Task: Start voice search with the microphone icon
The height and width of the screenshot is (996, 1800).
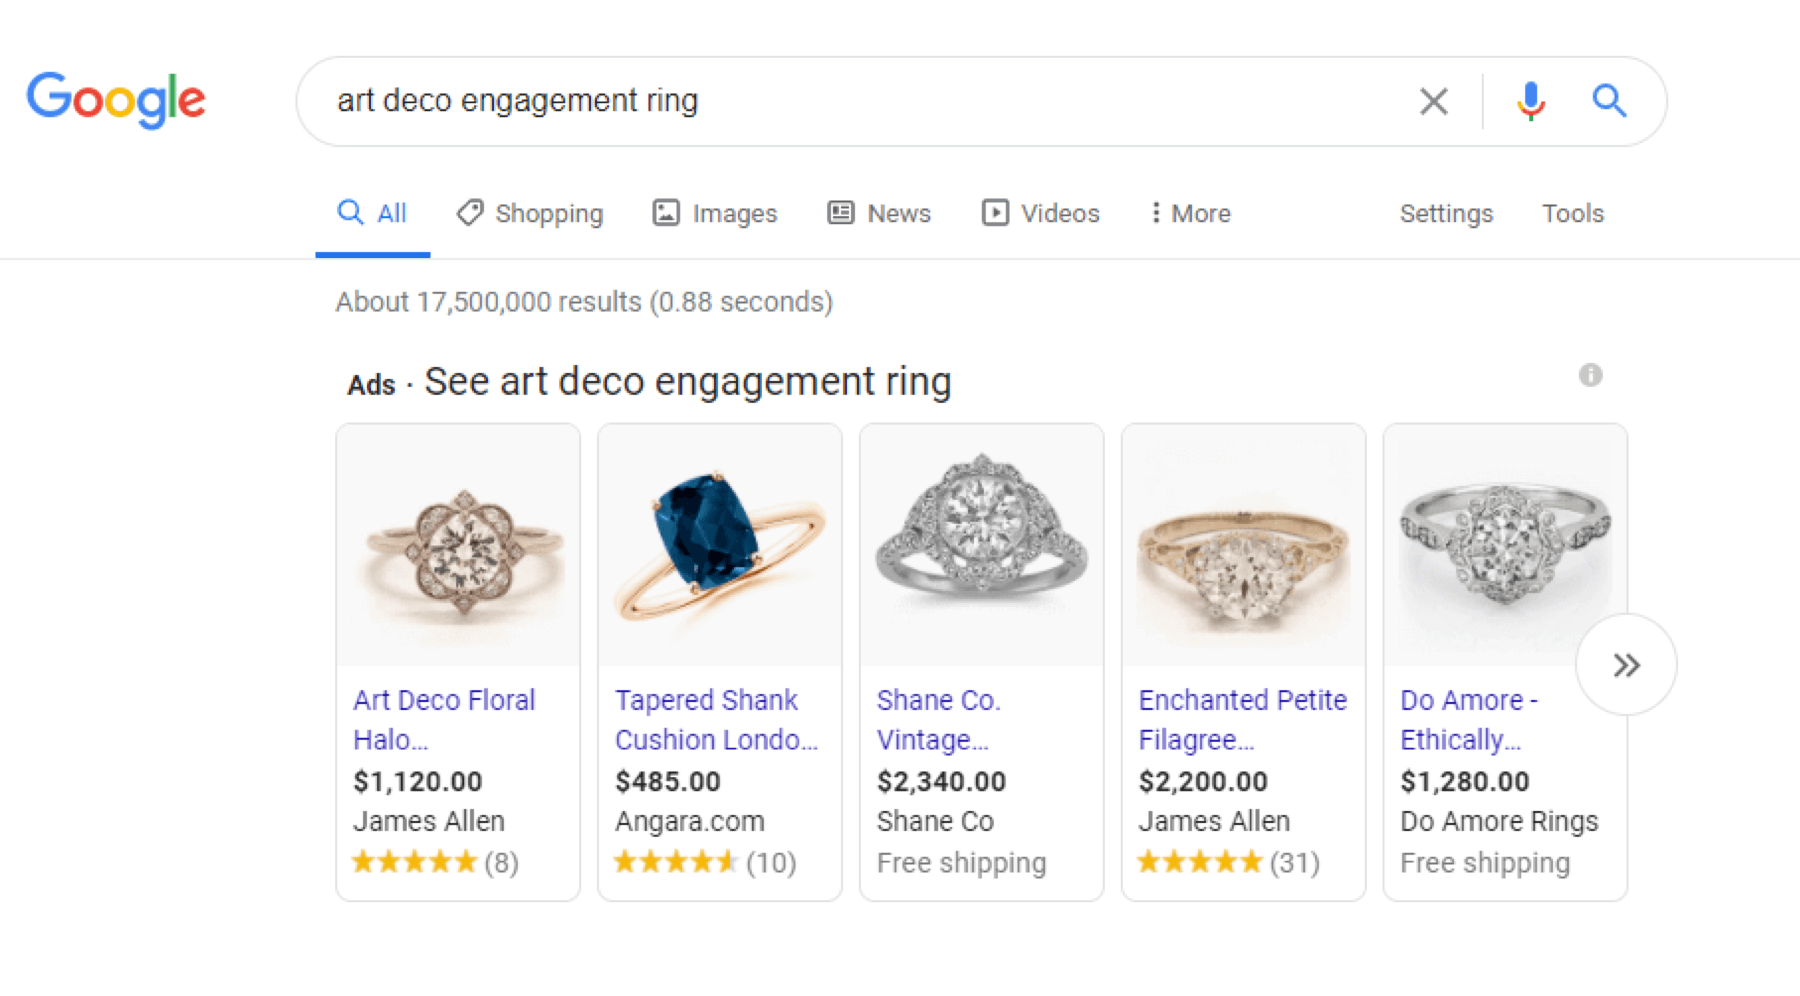Action: 1530,101
